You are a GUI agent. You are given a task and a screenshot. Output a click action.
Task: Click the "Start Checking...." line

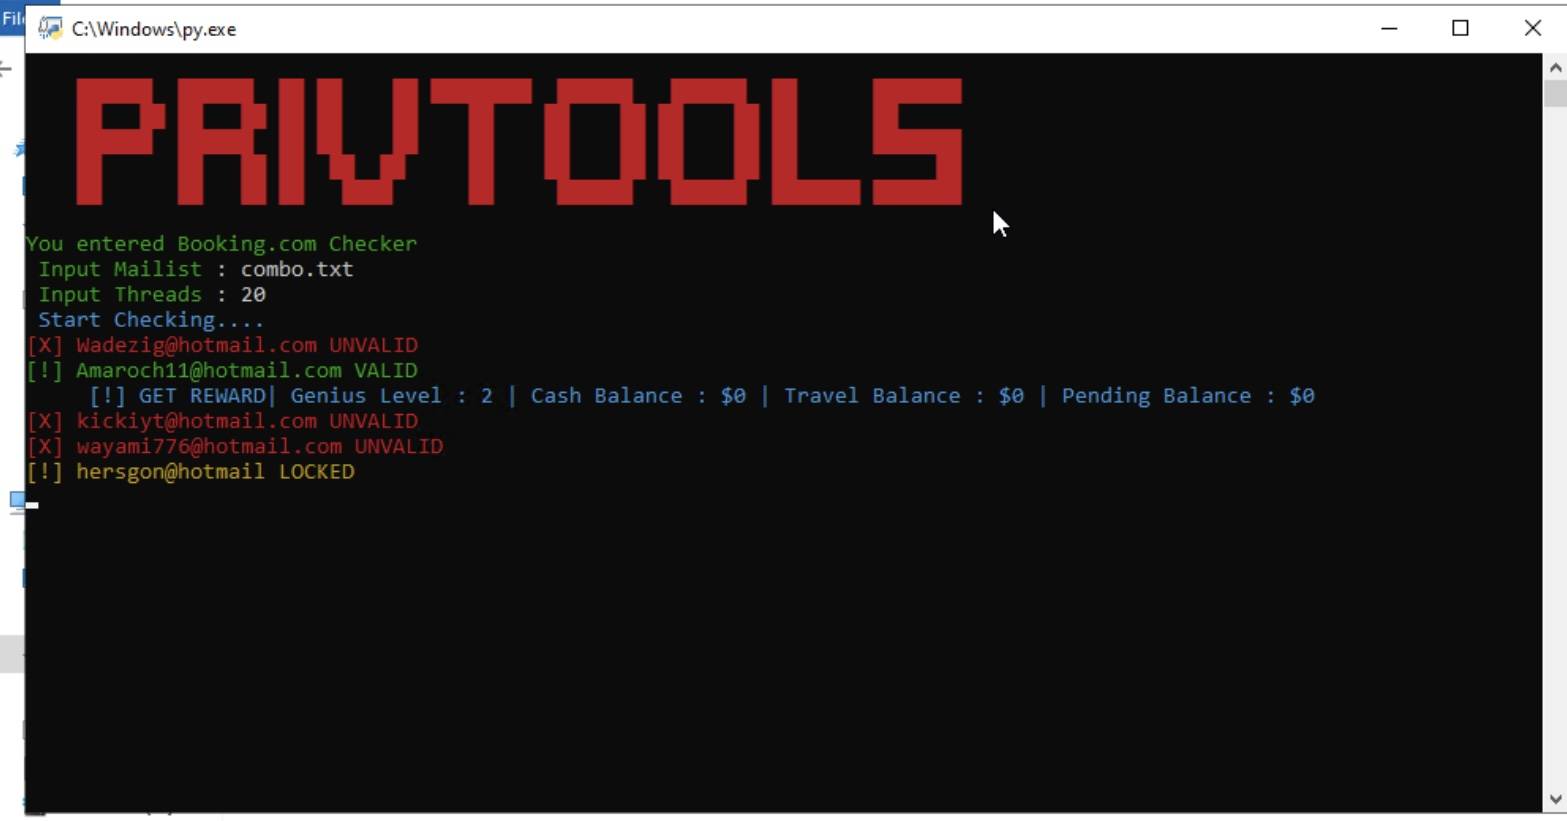coord(151,320)
